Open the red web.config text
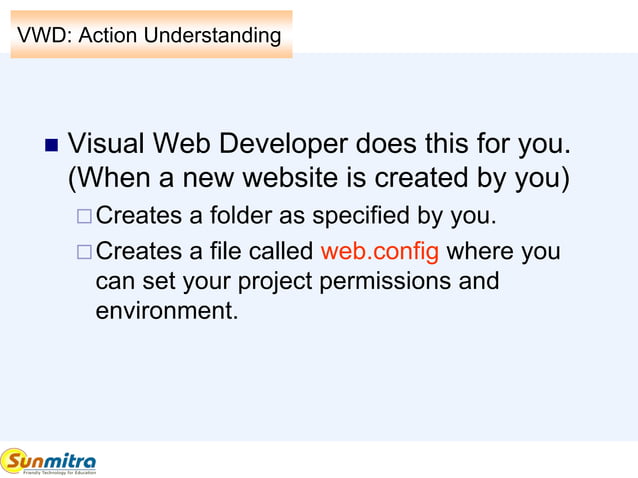This screenshot has width=638, height=478. (x=380, y=252)
